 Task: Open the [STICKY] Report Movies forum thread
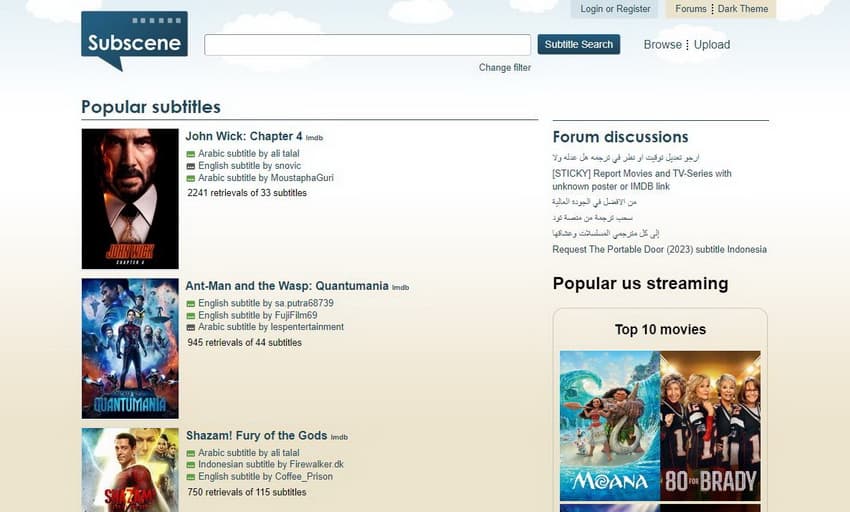click(x=642, y=180)
